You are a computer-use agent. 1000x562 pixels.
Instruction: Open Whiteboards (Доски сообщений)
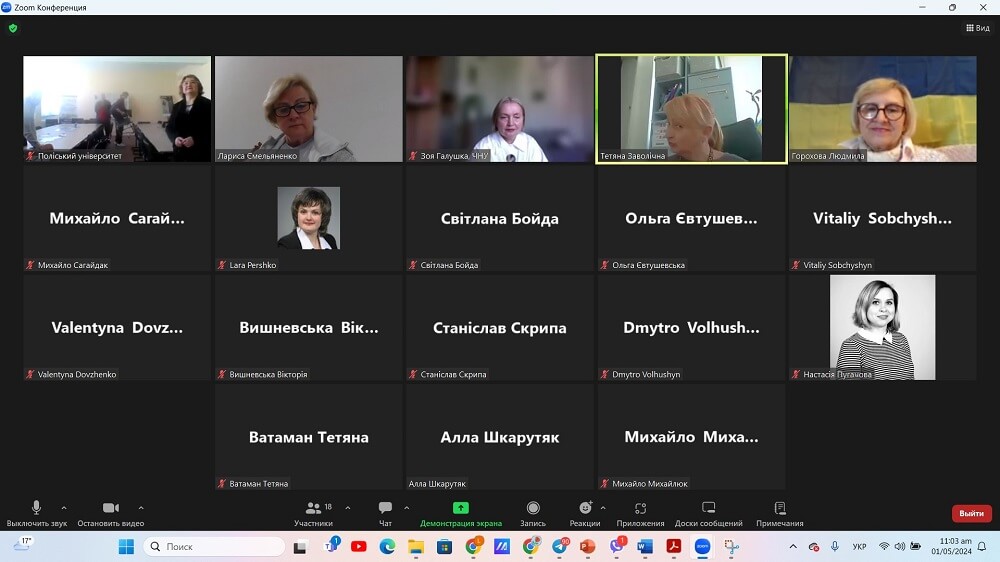pos(708,508)
